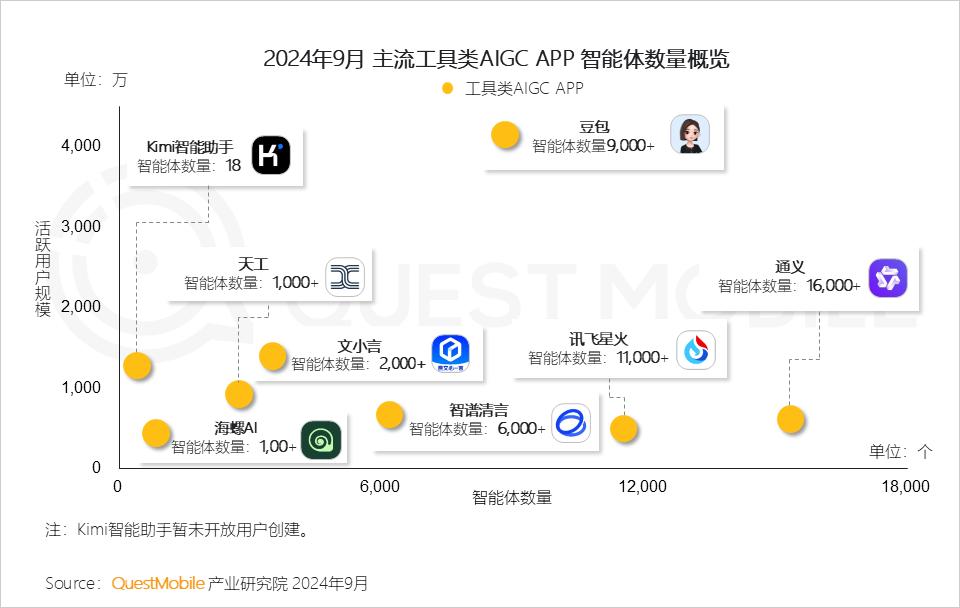Select the data point below 通义
This screenshot has width=960, height=608.
[x=791, y=419]
